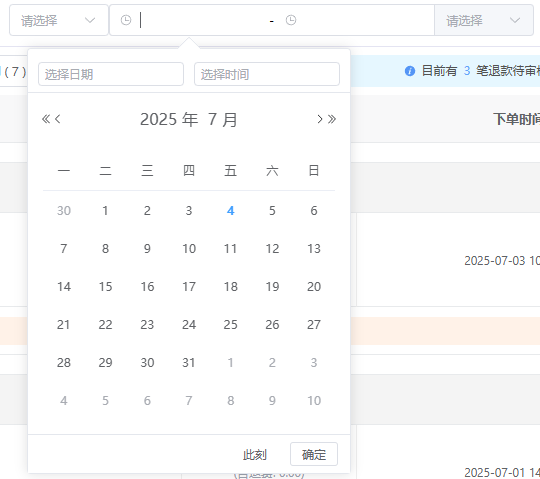Viewport: 540px width, 479px height.
Task: Click the 7 月 month header label
Action: (222, 119)
